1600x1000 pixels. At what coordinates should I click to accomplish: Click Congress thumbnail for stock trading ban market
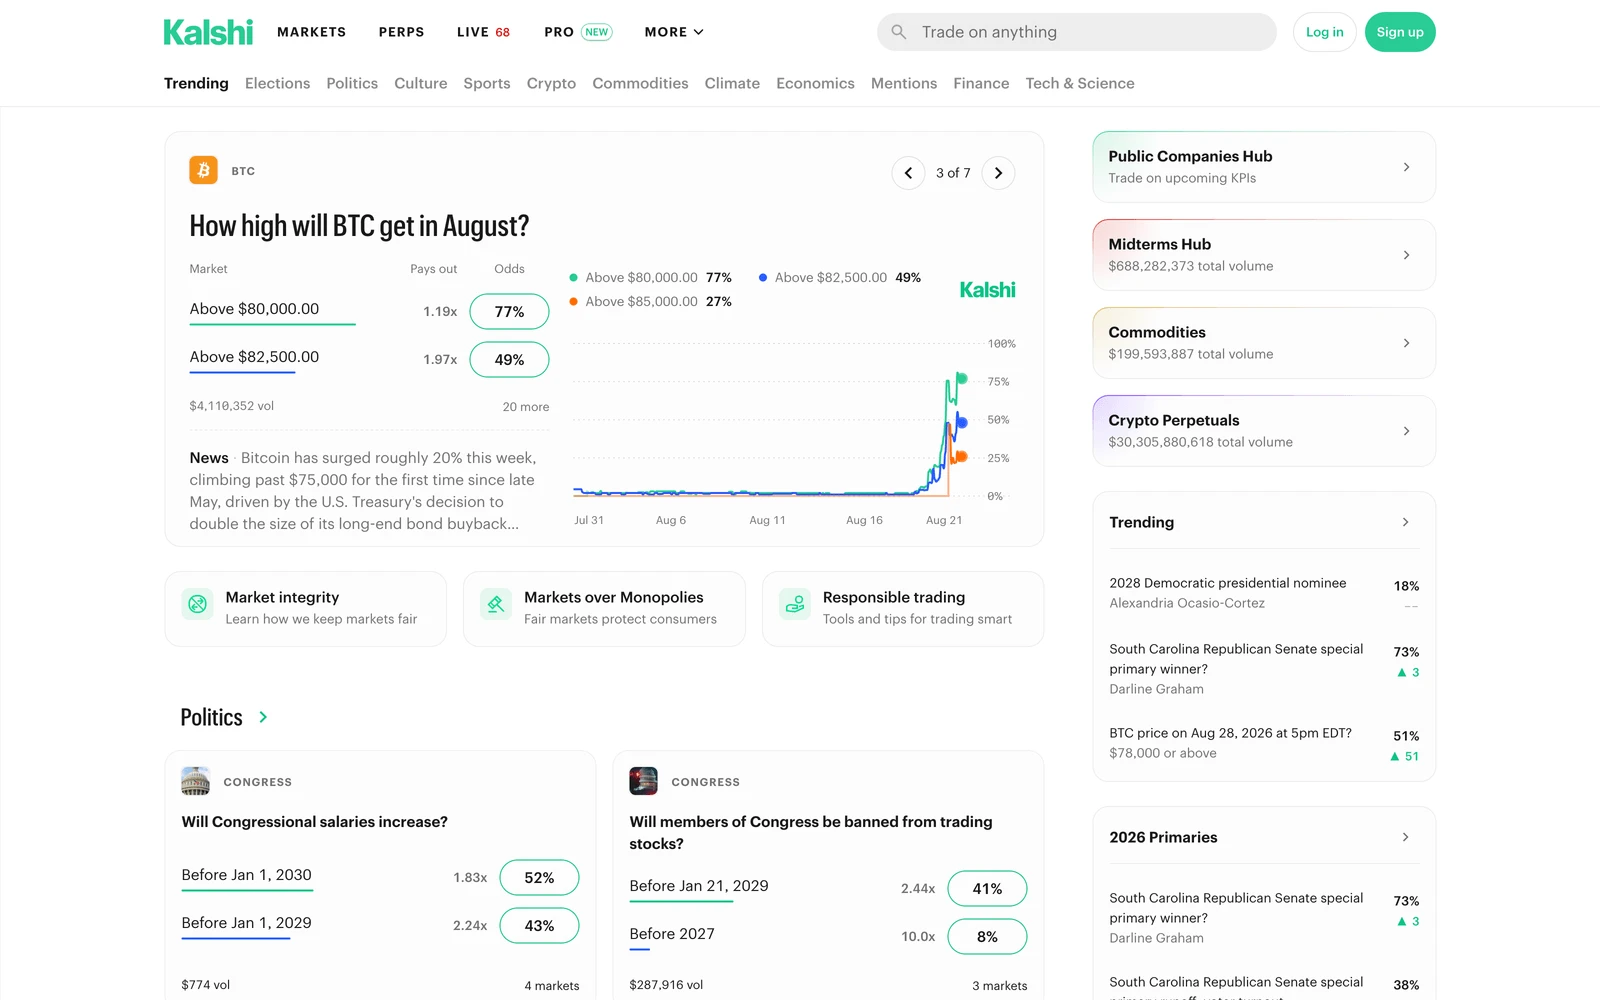[x=644, y=781]
